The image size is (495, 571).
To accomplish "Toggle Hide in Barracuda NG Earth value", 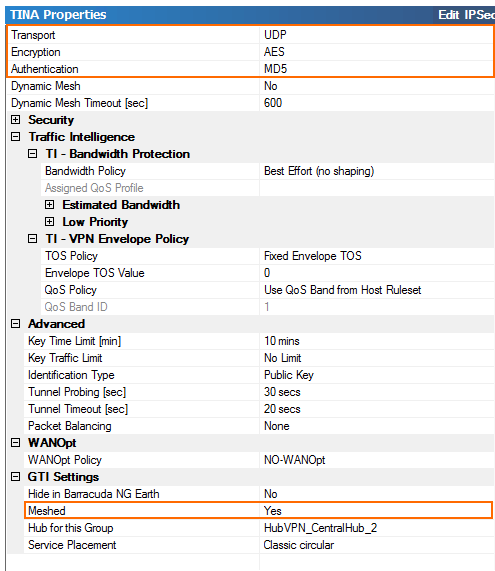I will coord(377,494).
